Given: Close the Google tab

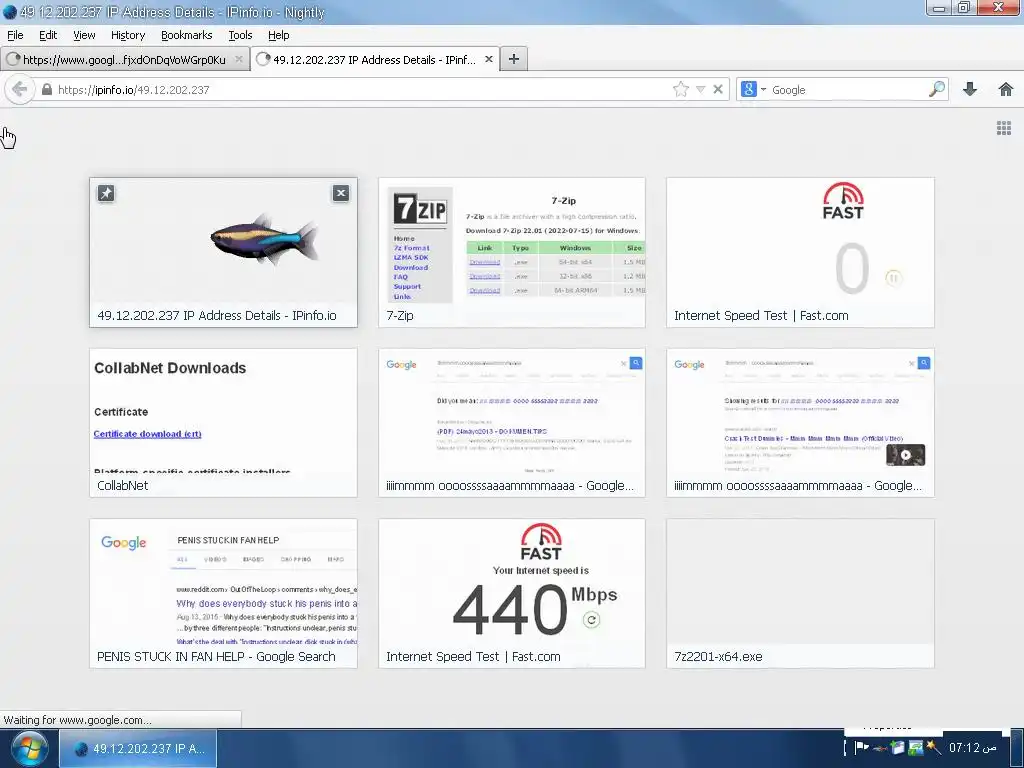Looking at the screenshot, I should (239, 59).
